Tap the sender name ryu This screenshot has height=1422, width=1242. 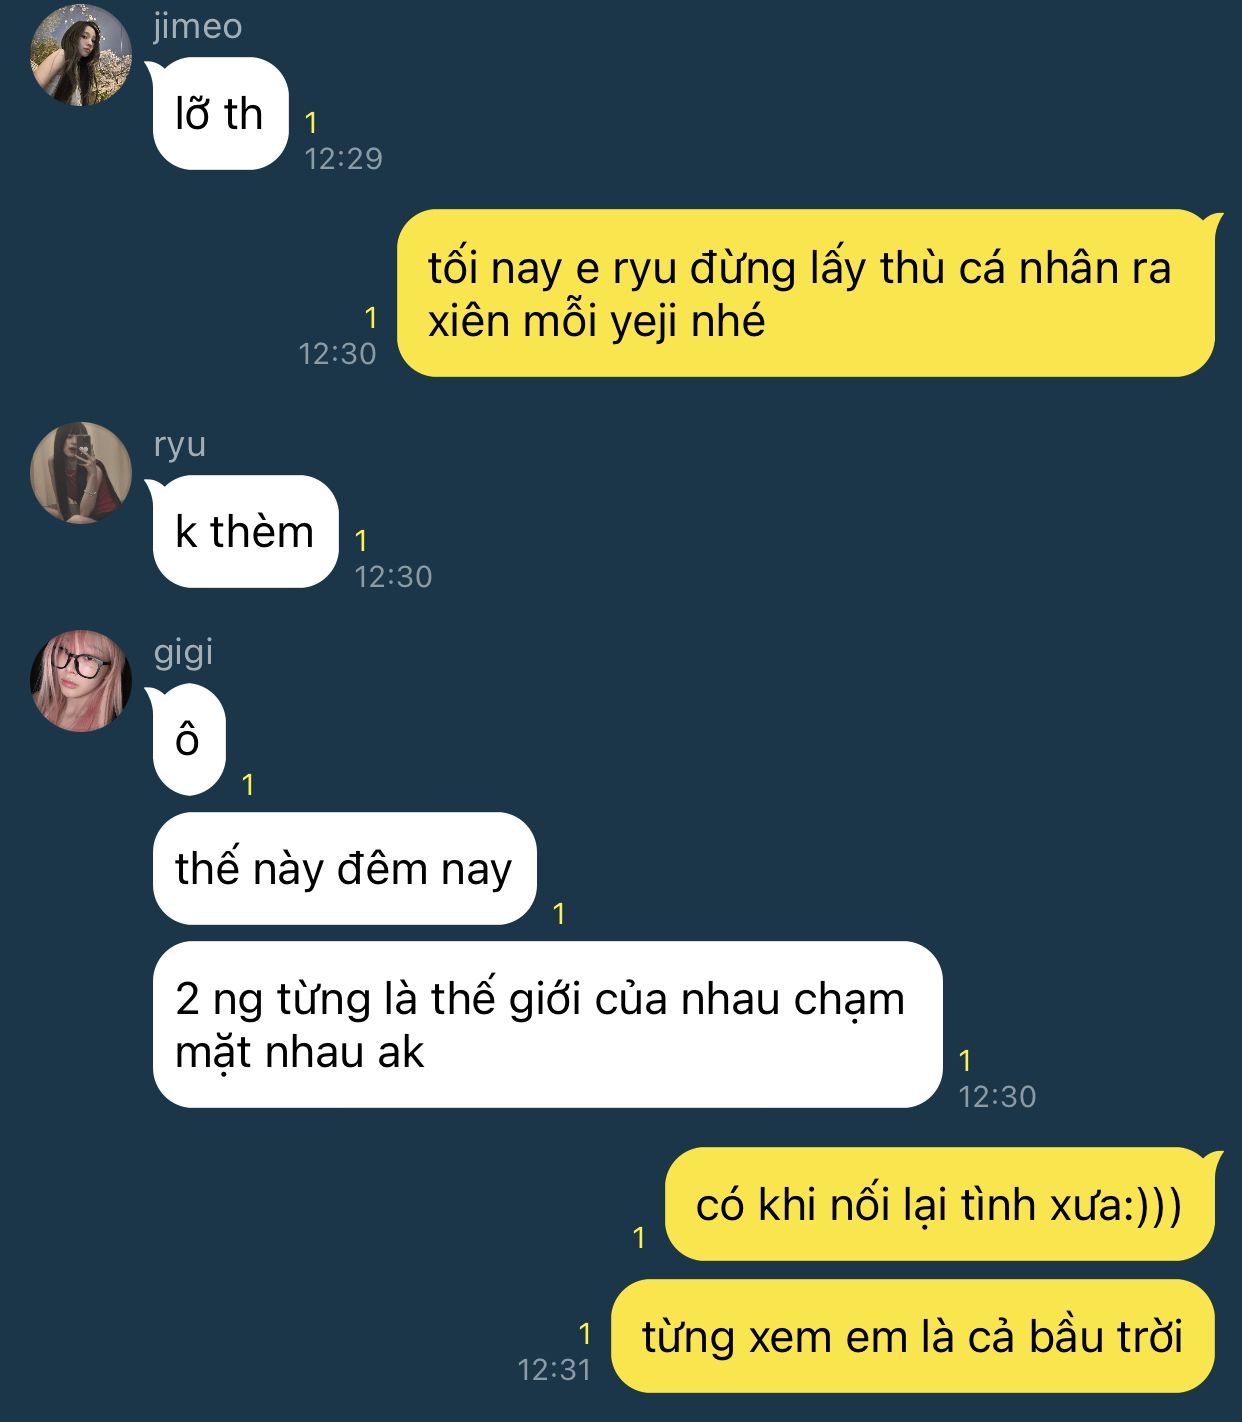point(179,444)
